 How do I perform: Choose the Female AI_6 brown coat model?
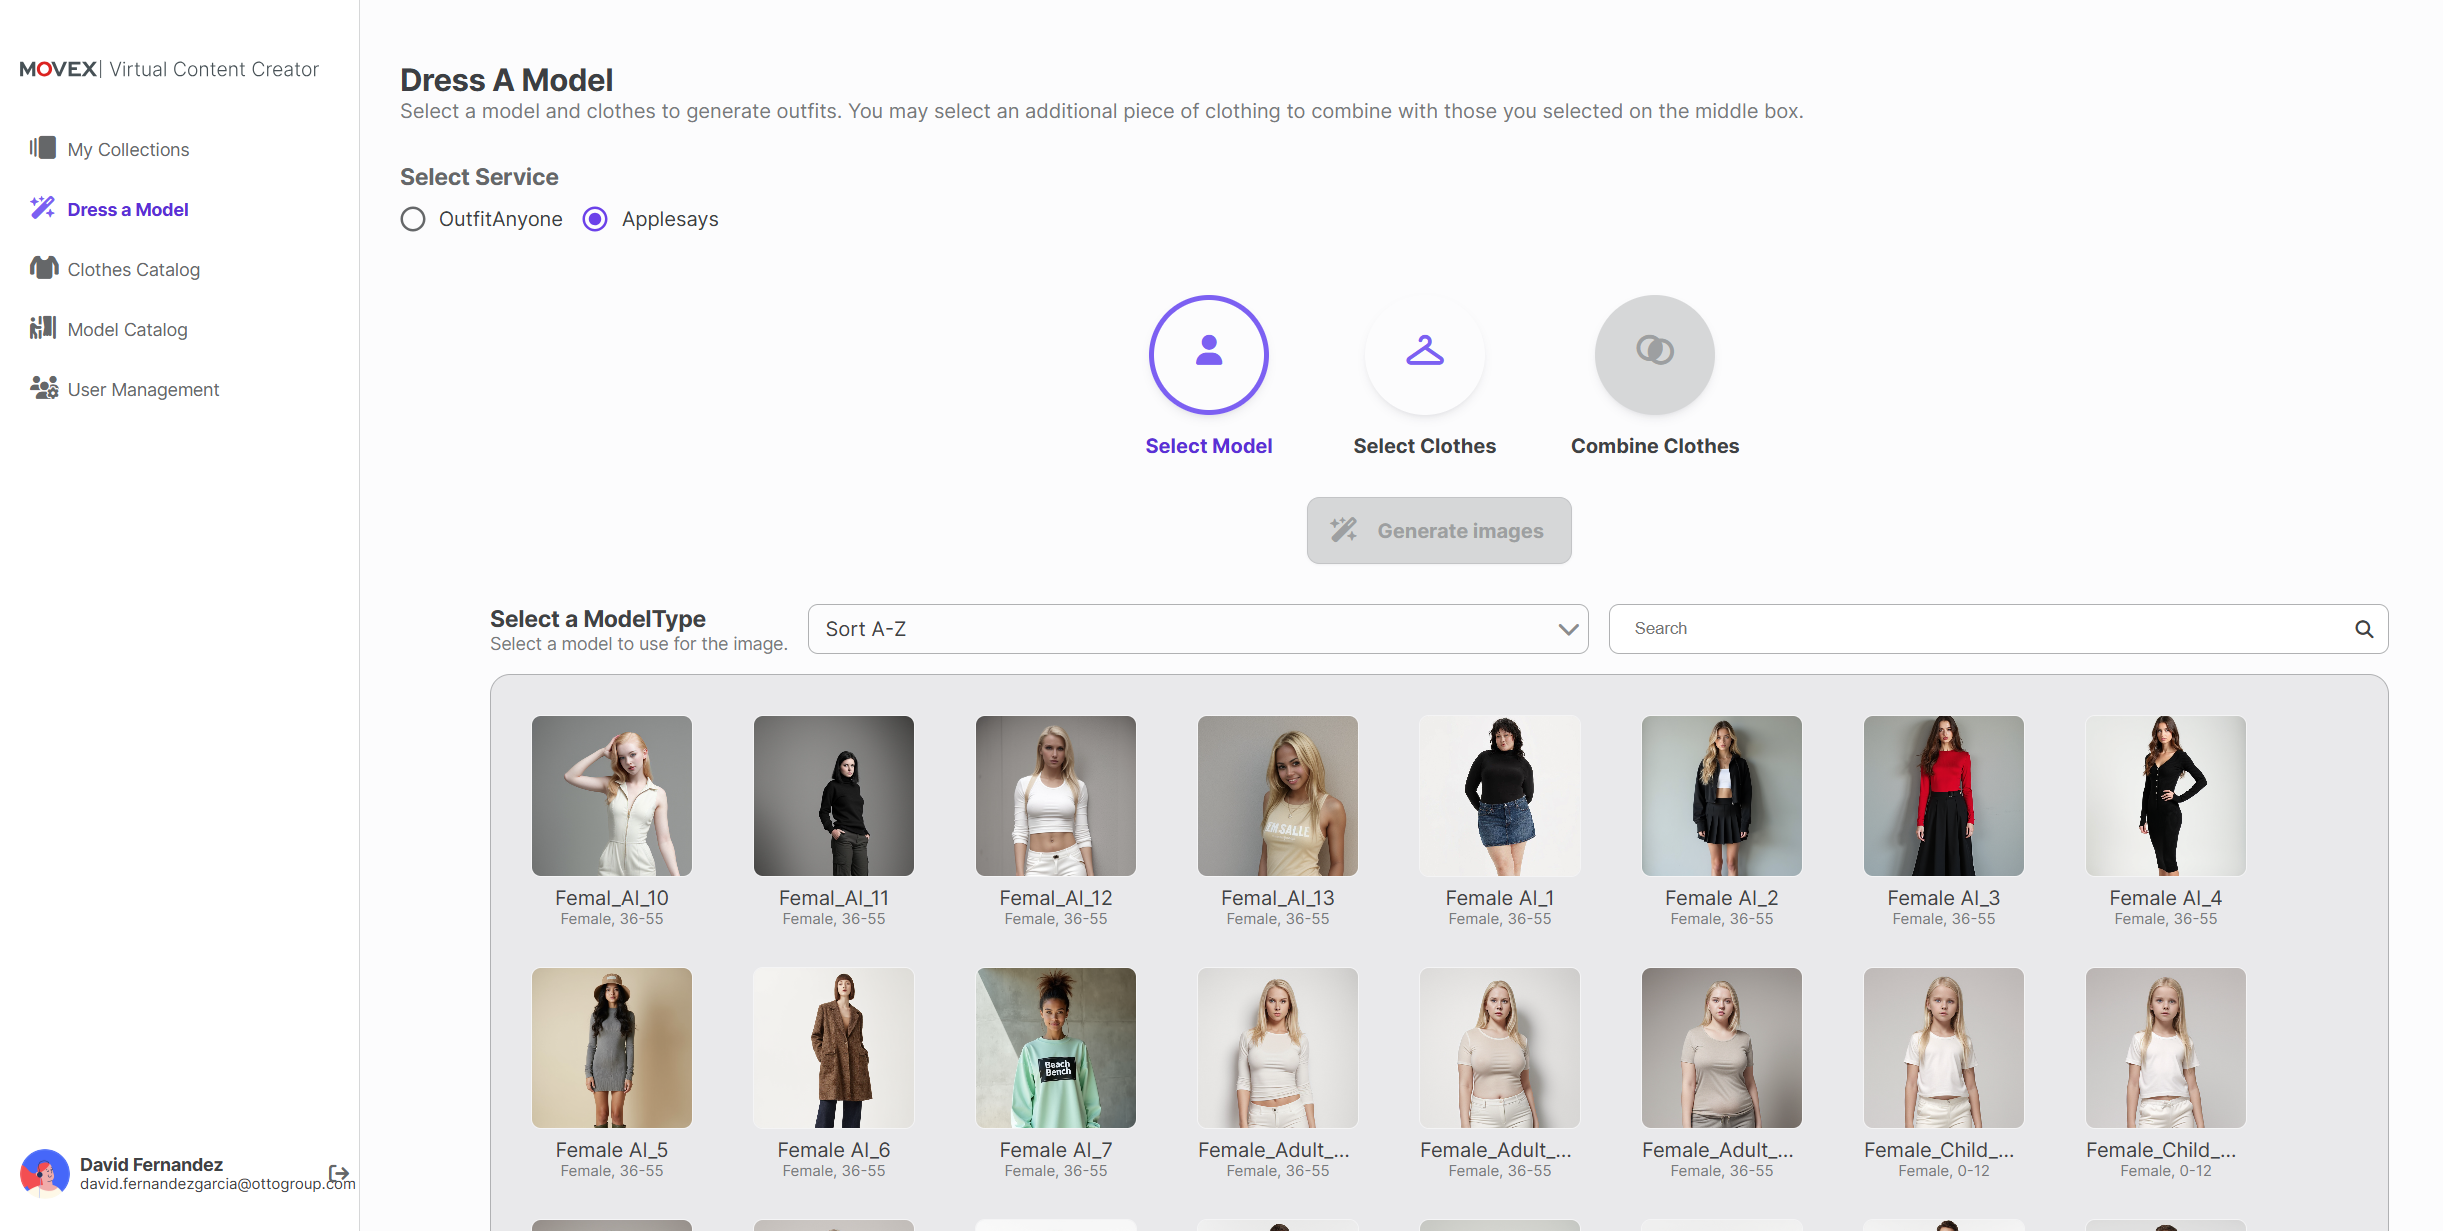[834, 1048]
